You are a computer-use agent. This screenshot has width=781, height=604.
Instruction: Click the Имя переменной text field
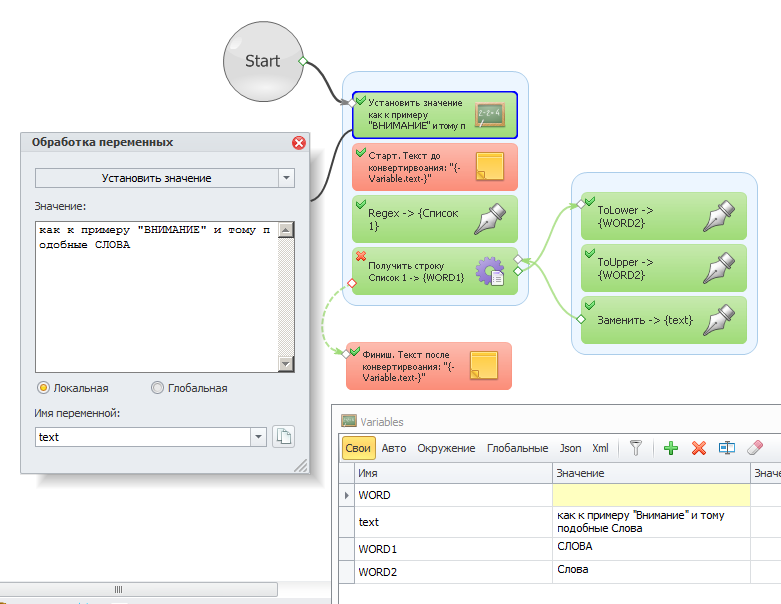143,437
